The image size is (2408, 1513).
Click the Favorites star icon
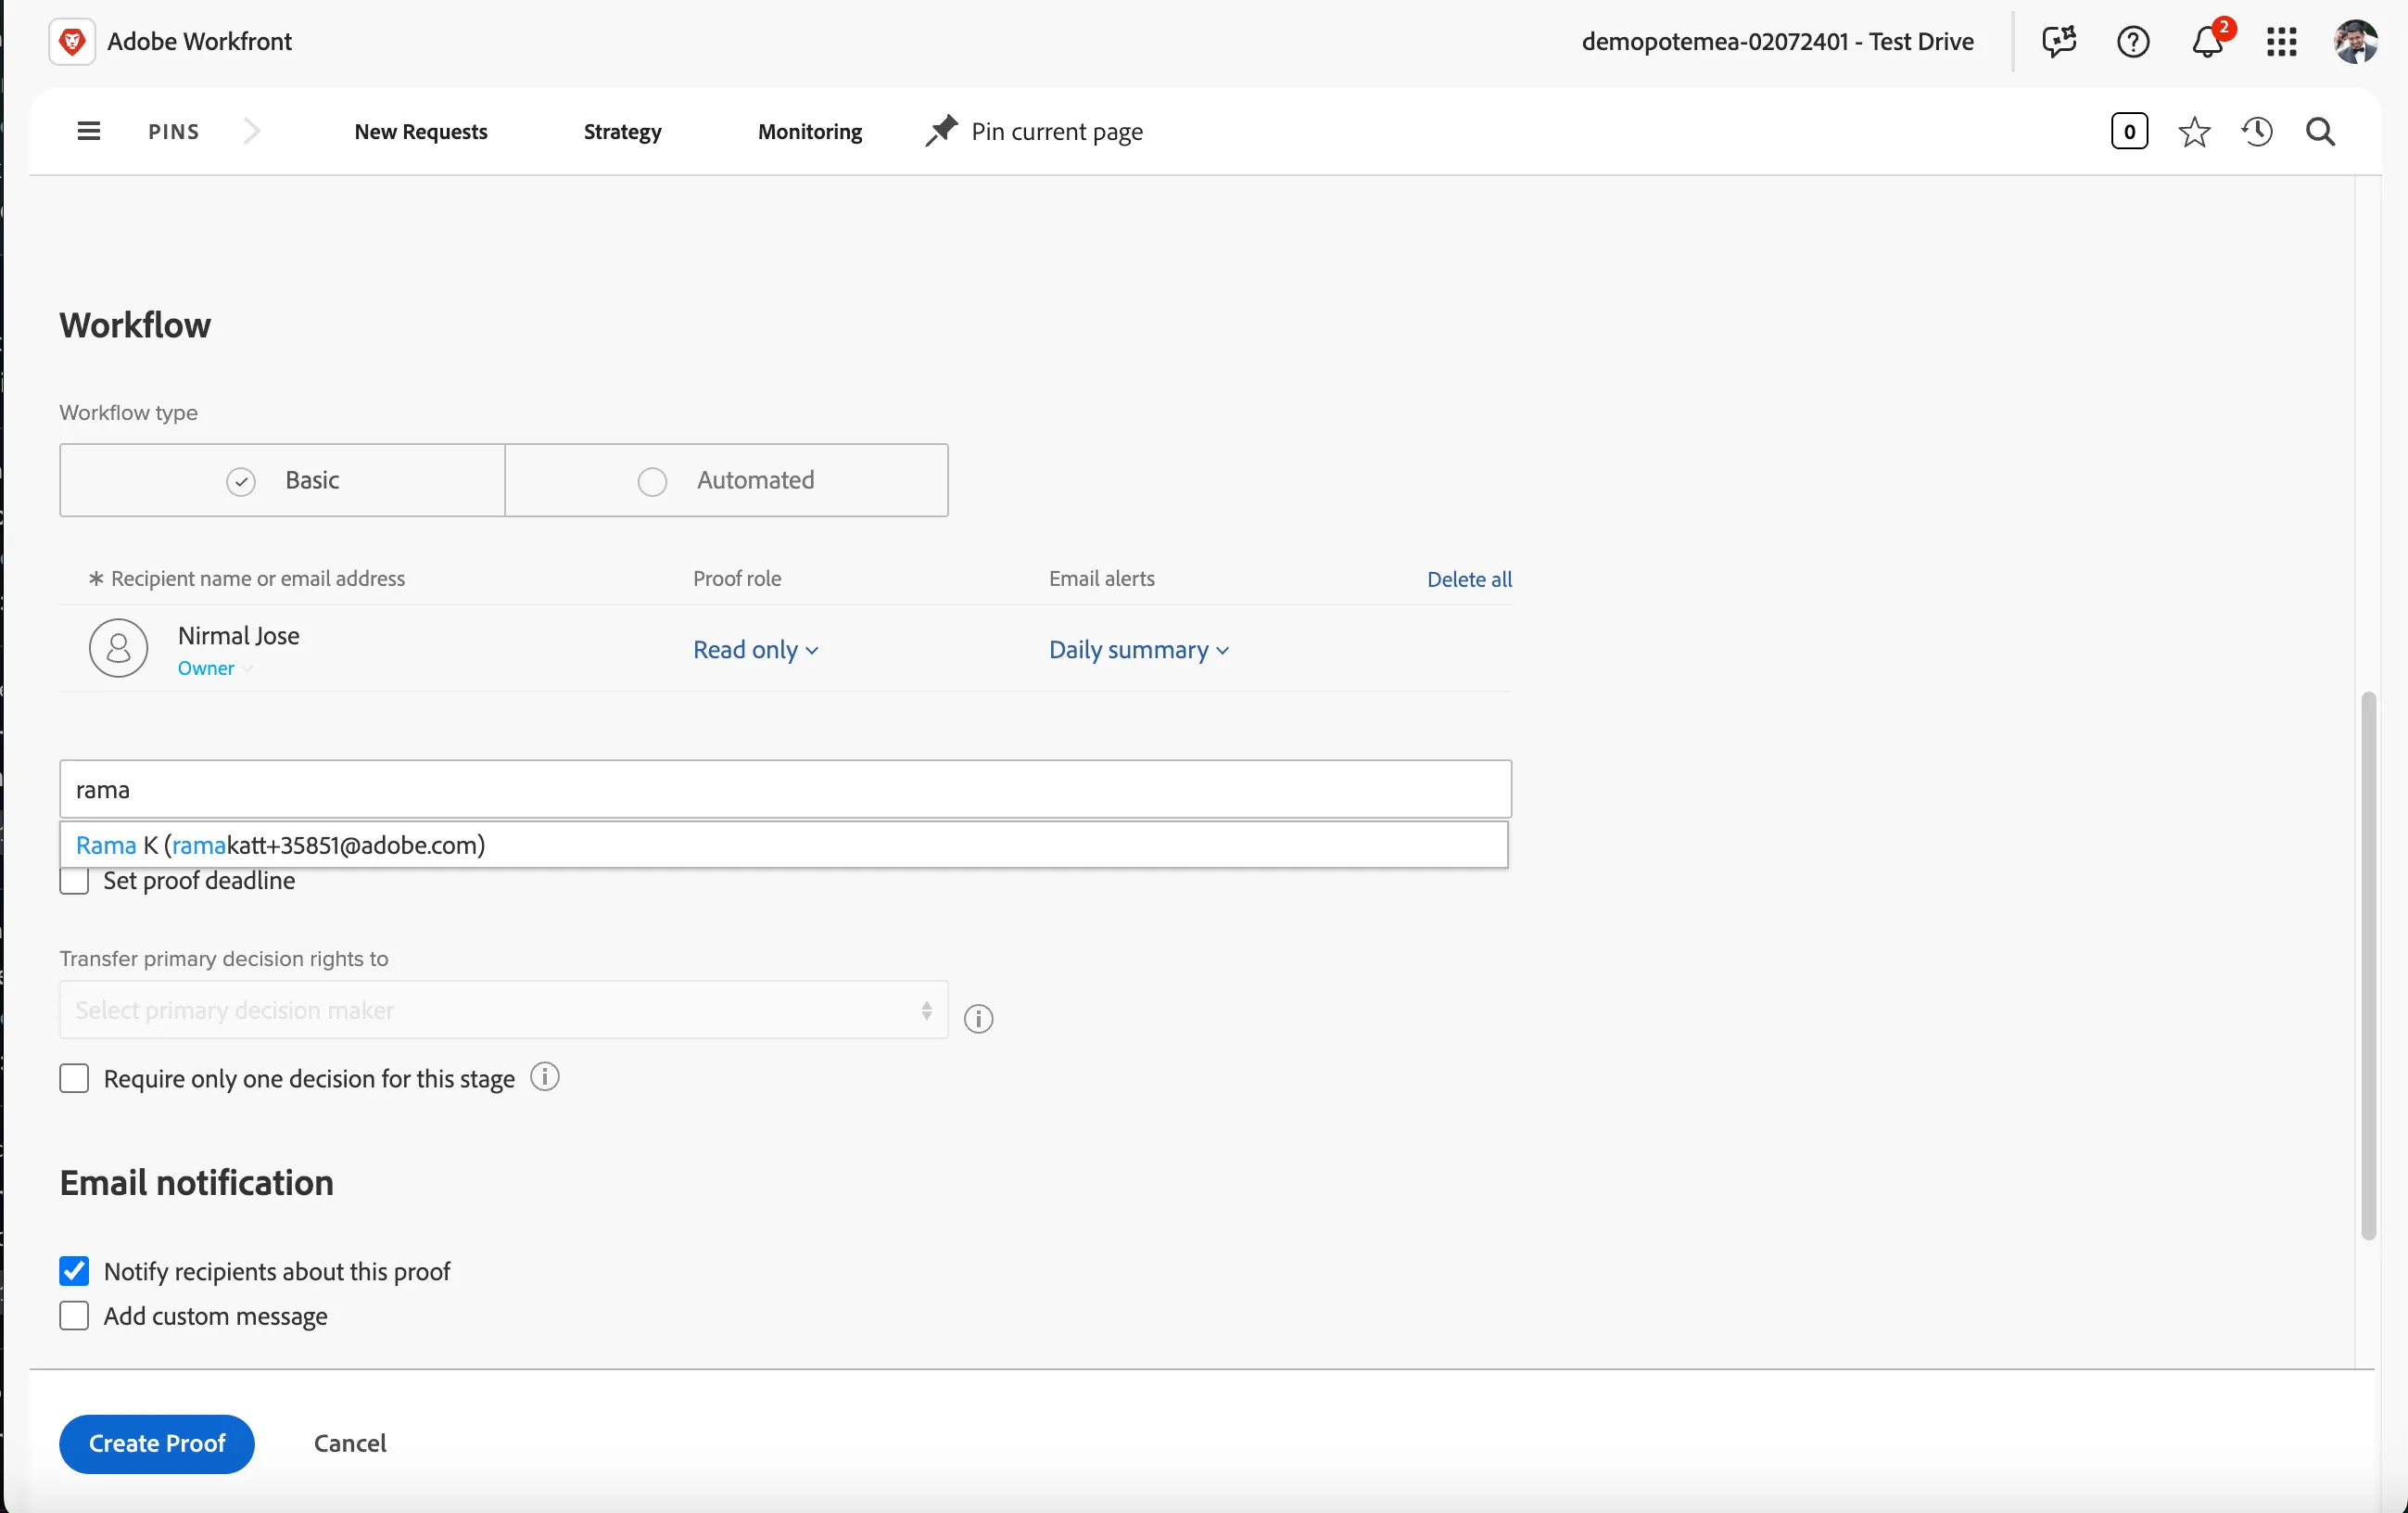[2193, 132]
